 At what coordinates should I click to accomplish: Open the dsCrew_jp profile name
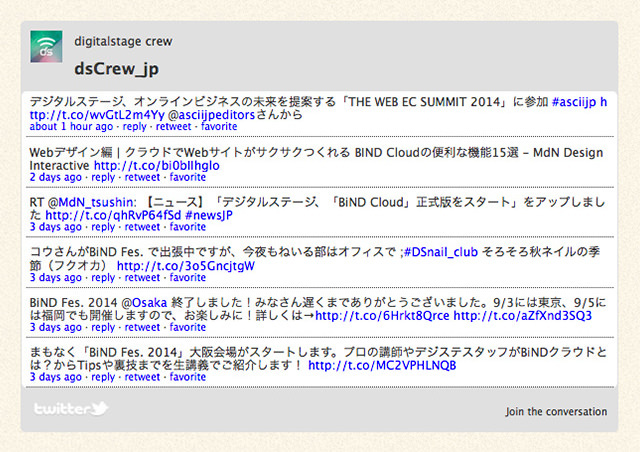click(x=116, y=69)
